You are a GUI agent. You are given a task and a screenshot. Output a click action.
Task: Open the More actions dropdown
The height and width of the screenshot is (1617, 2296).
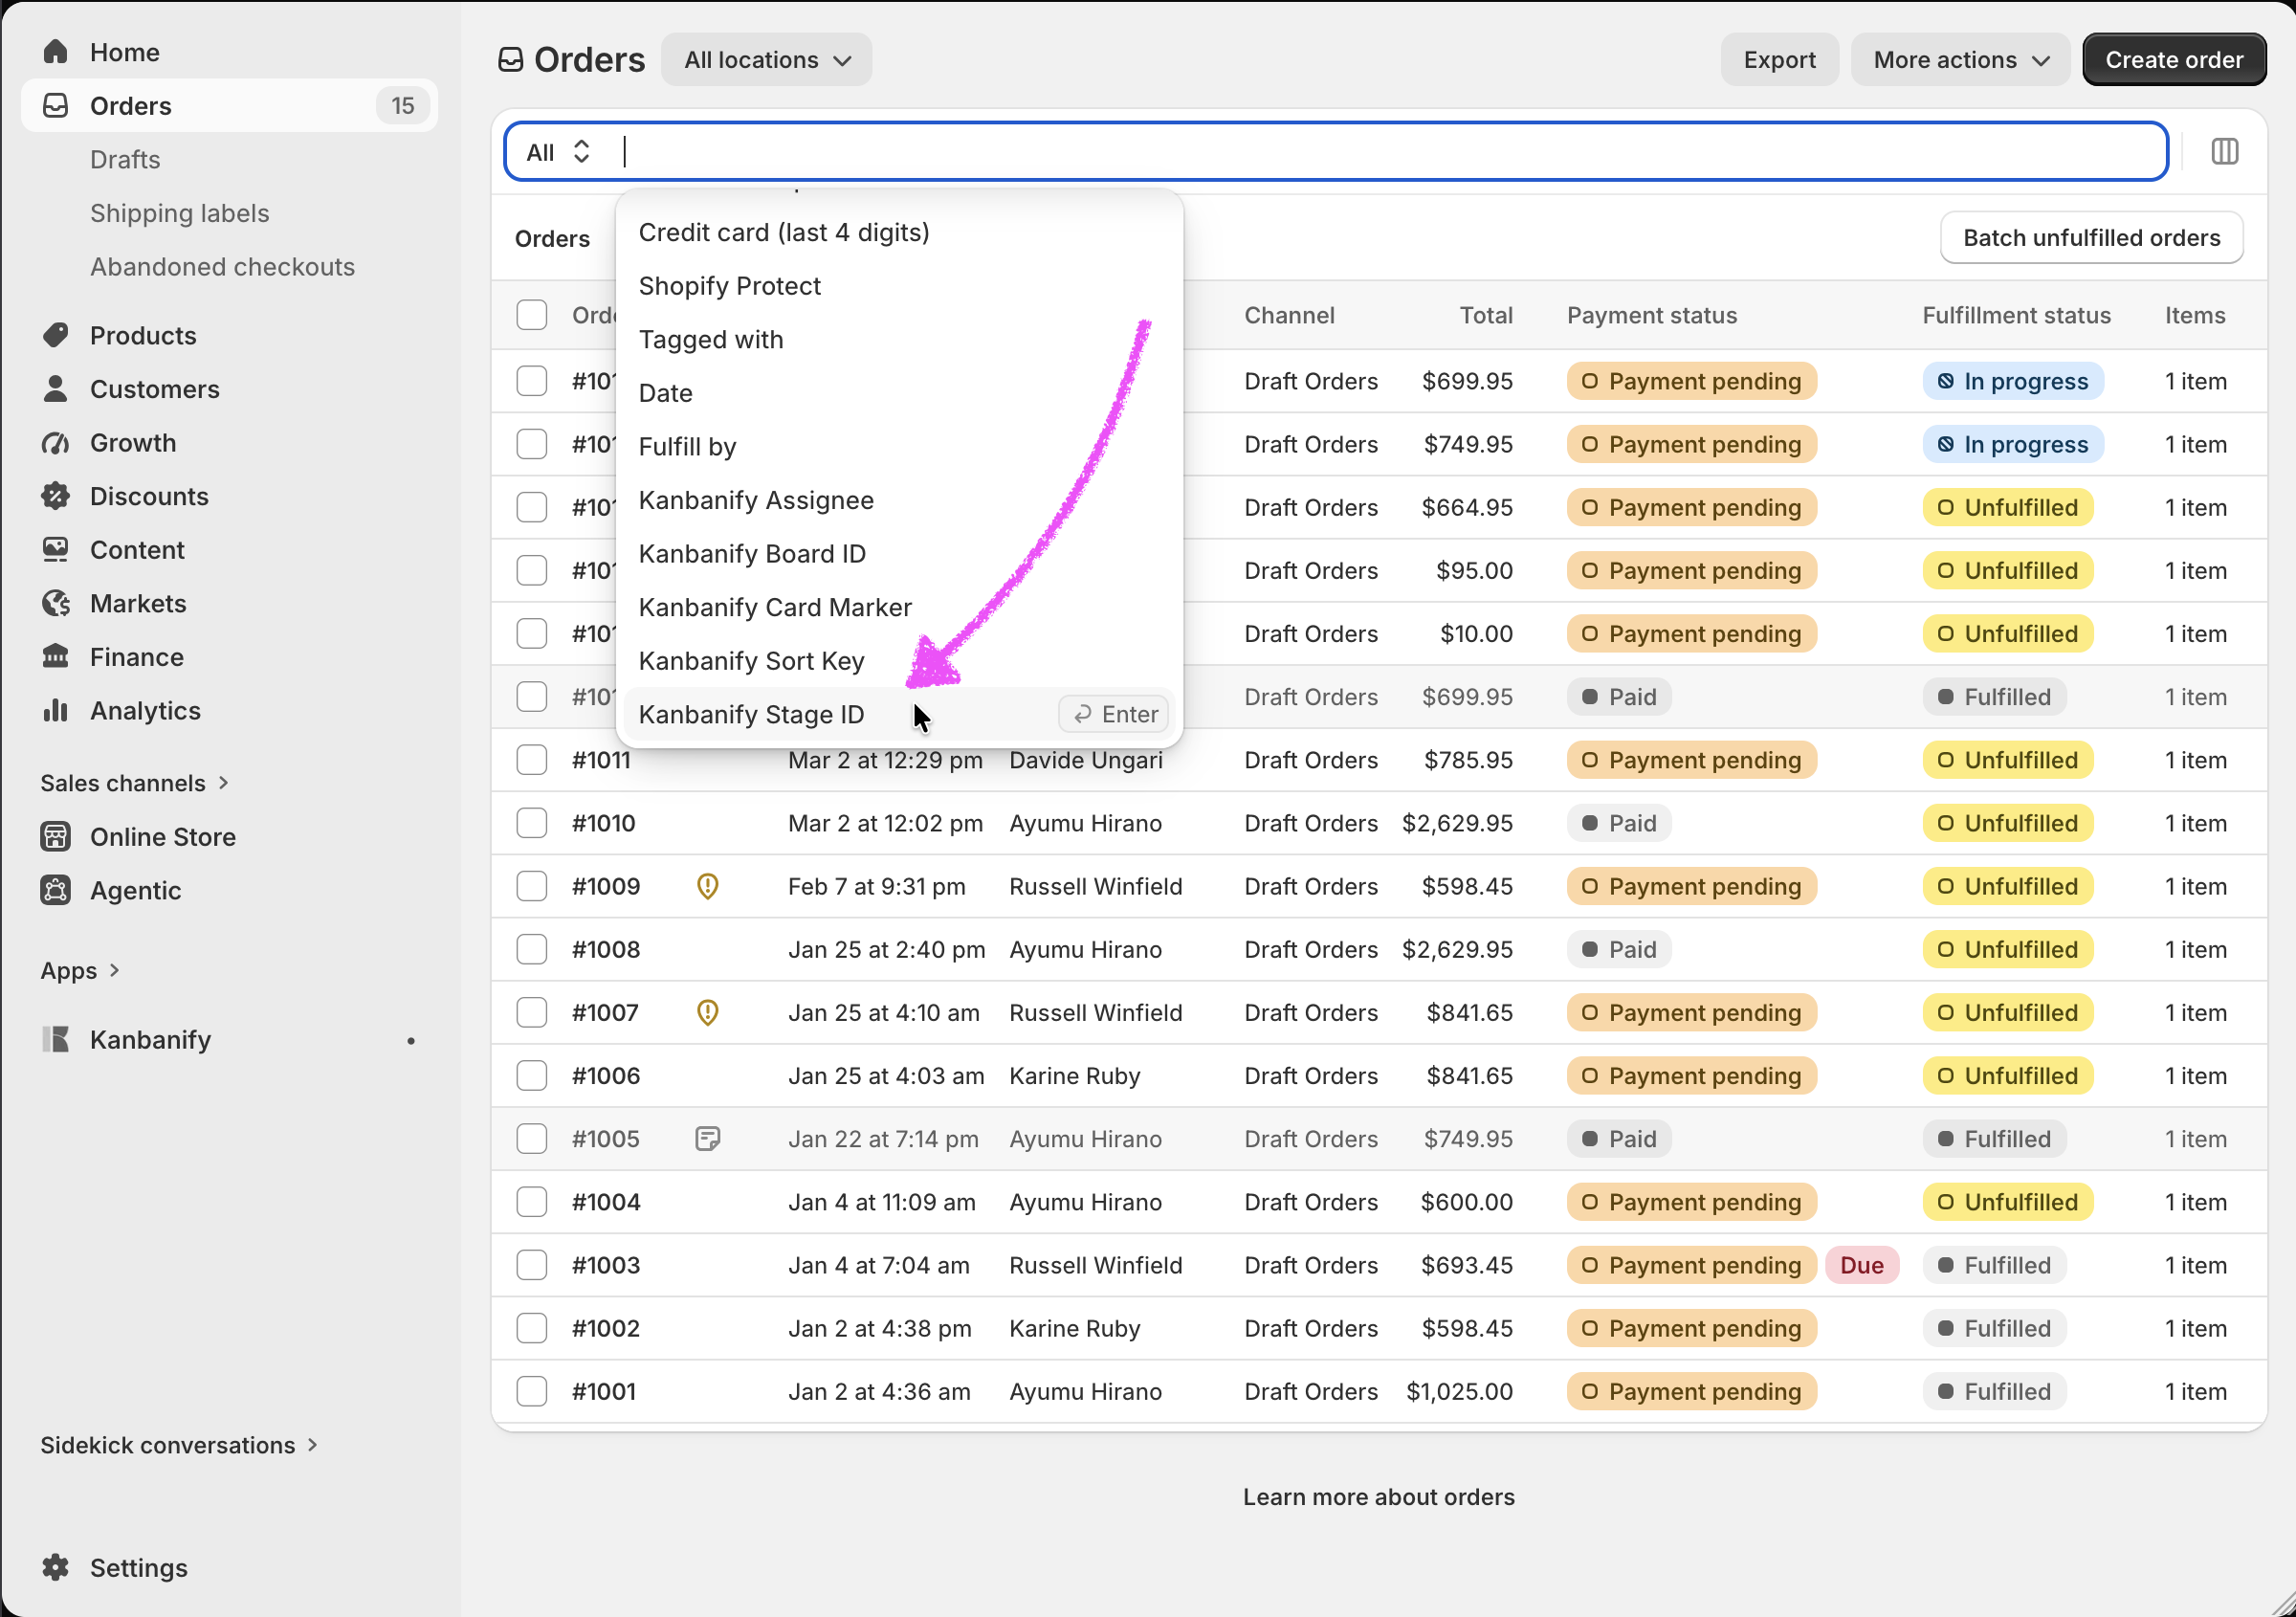[1960, 60]
